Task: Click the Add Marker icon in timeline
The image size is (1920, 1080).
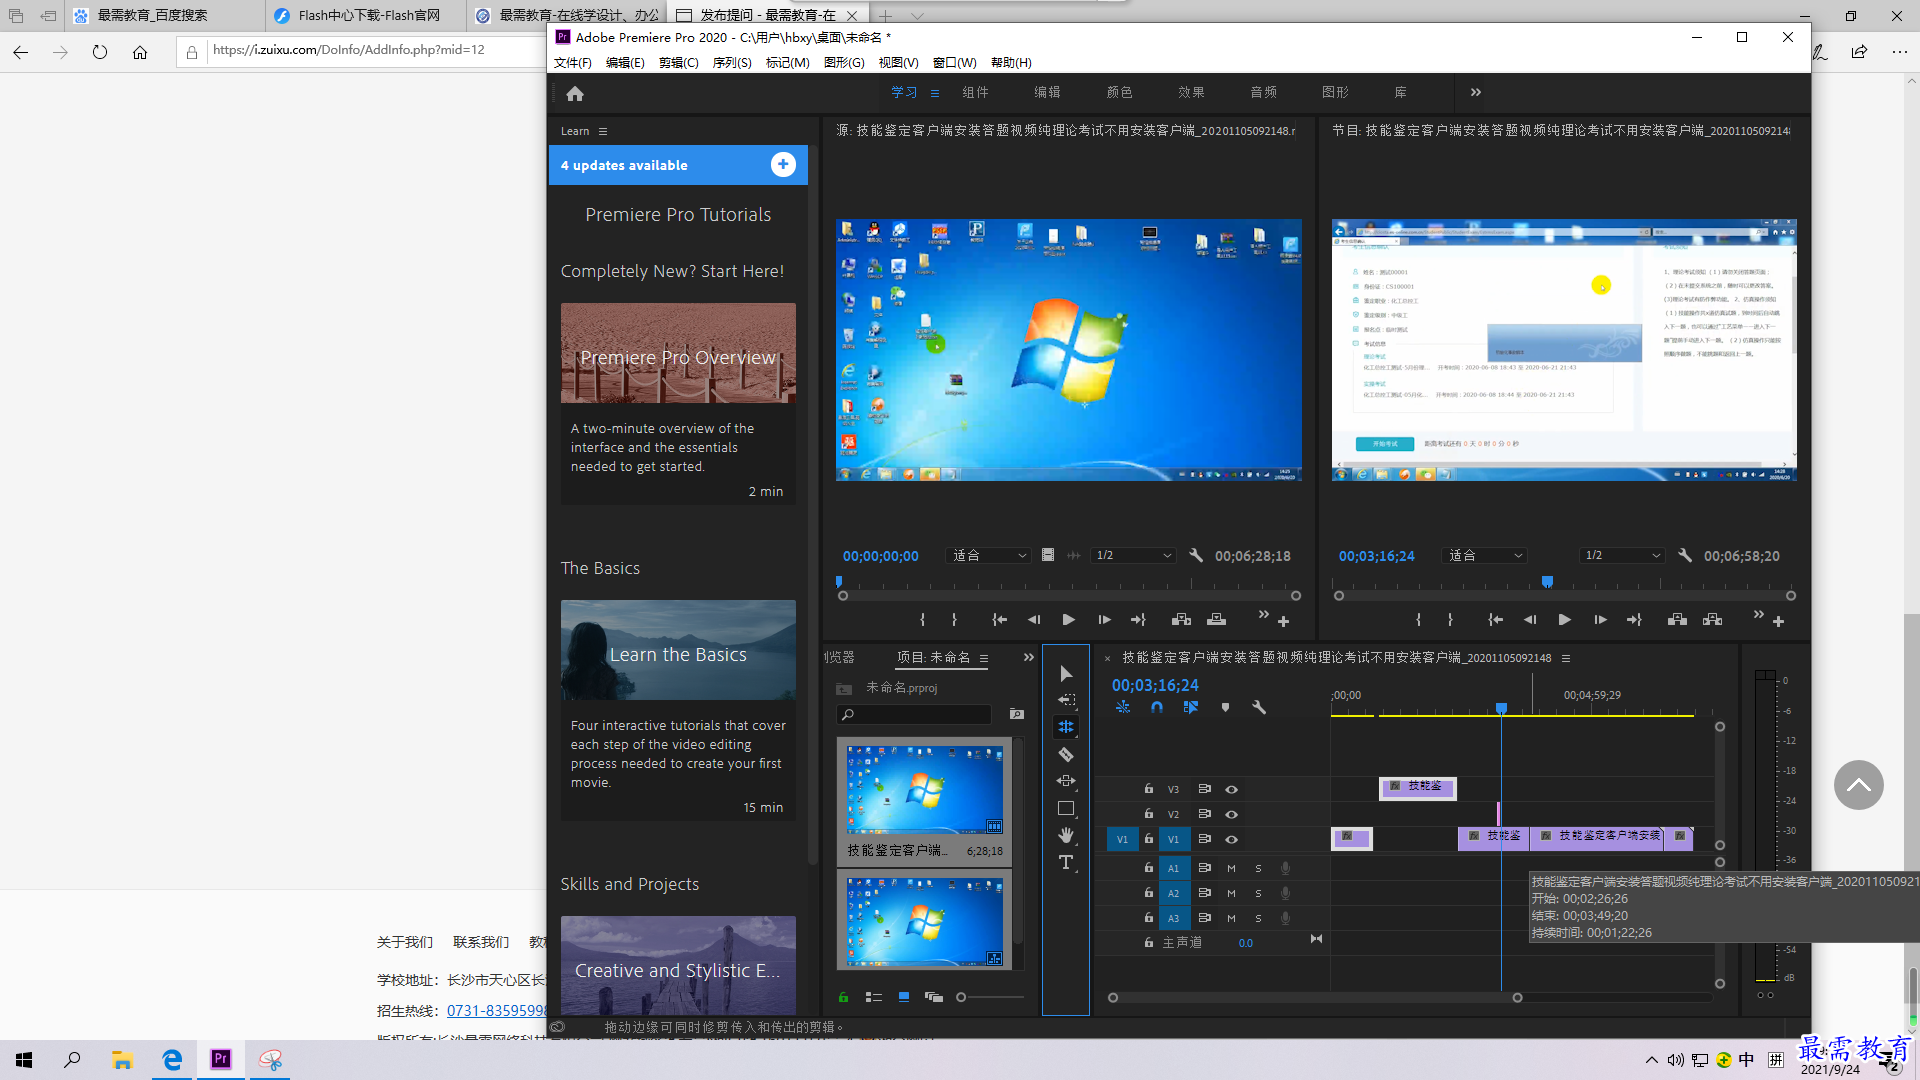Action: click(x=1225, y=707)
